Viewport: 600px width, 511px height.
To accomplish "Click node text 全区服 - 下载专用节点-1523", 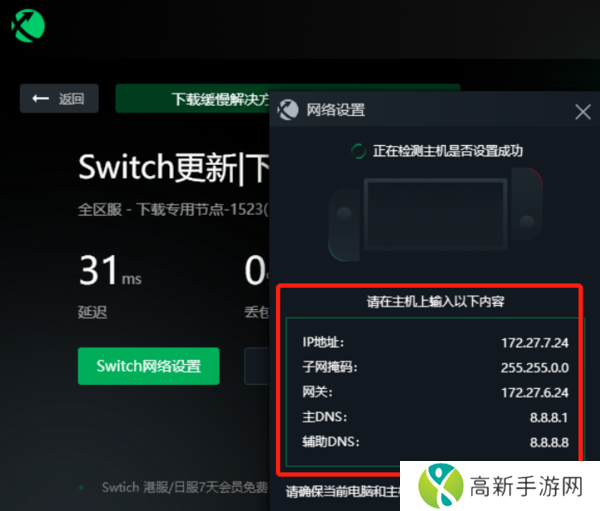I will point(173,209).
